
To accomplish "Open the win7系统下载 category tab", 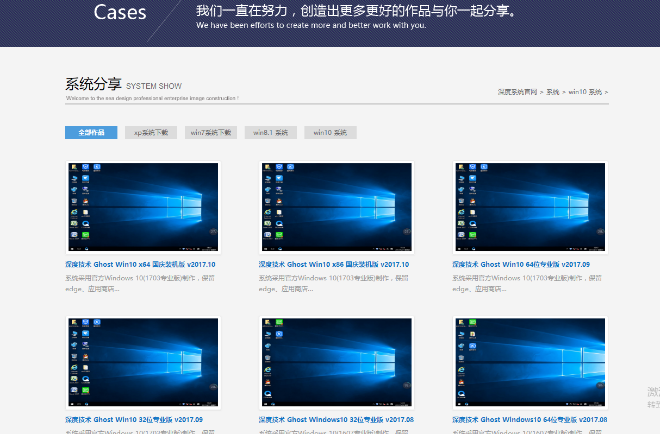I will tap(211, 132).
